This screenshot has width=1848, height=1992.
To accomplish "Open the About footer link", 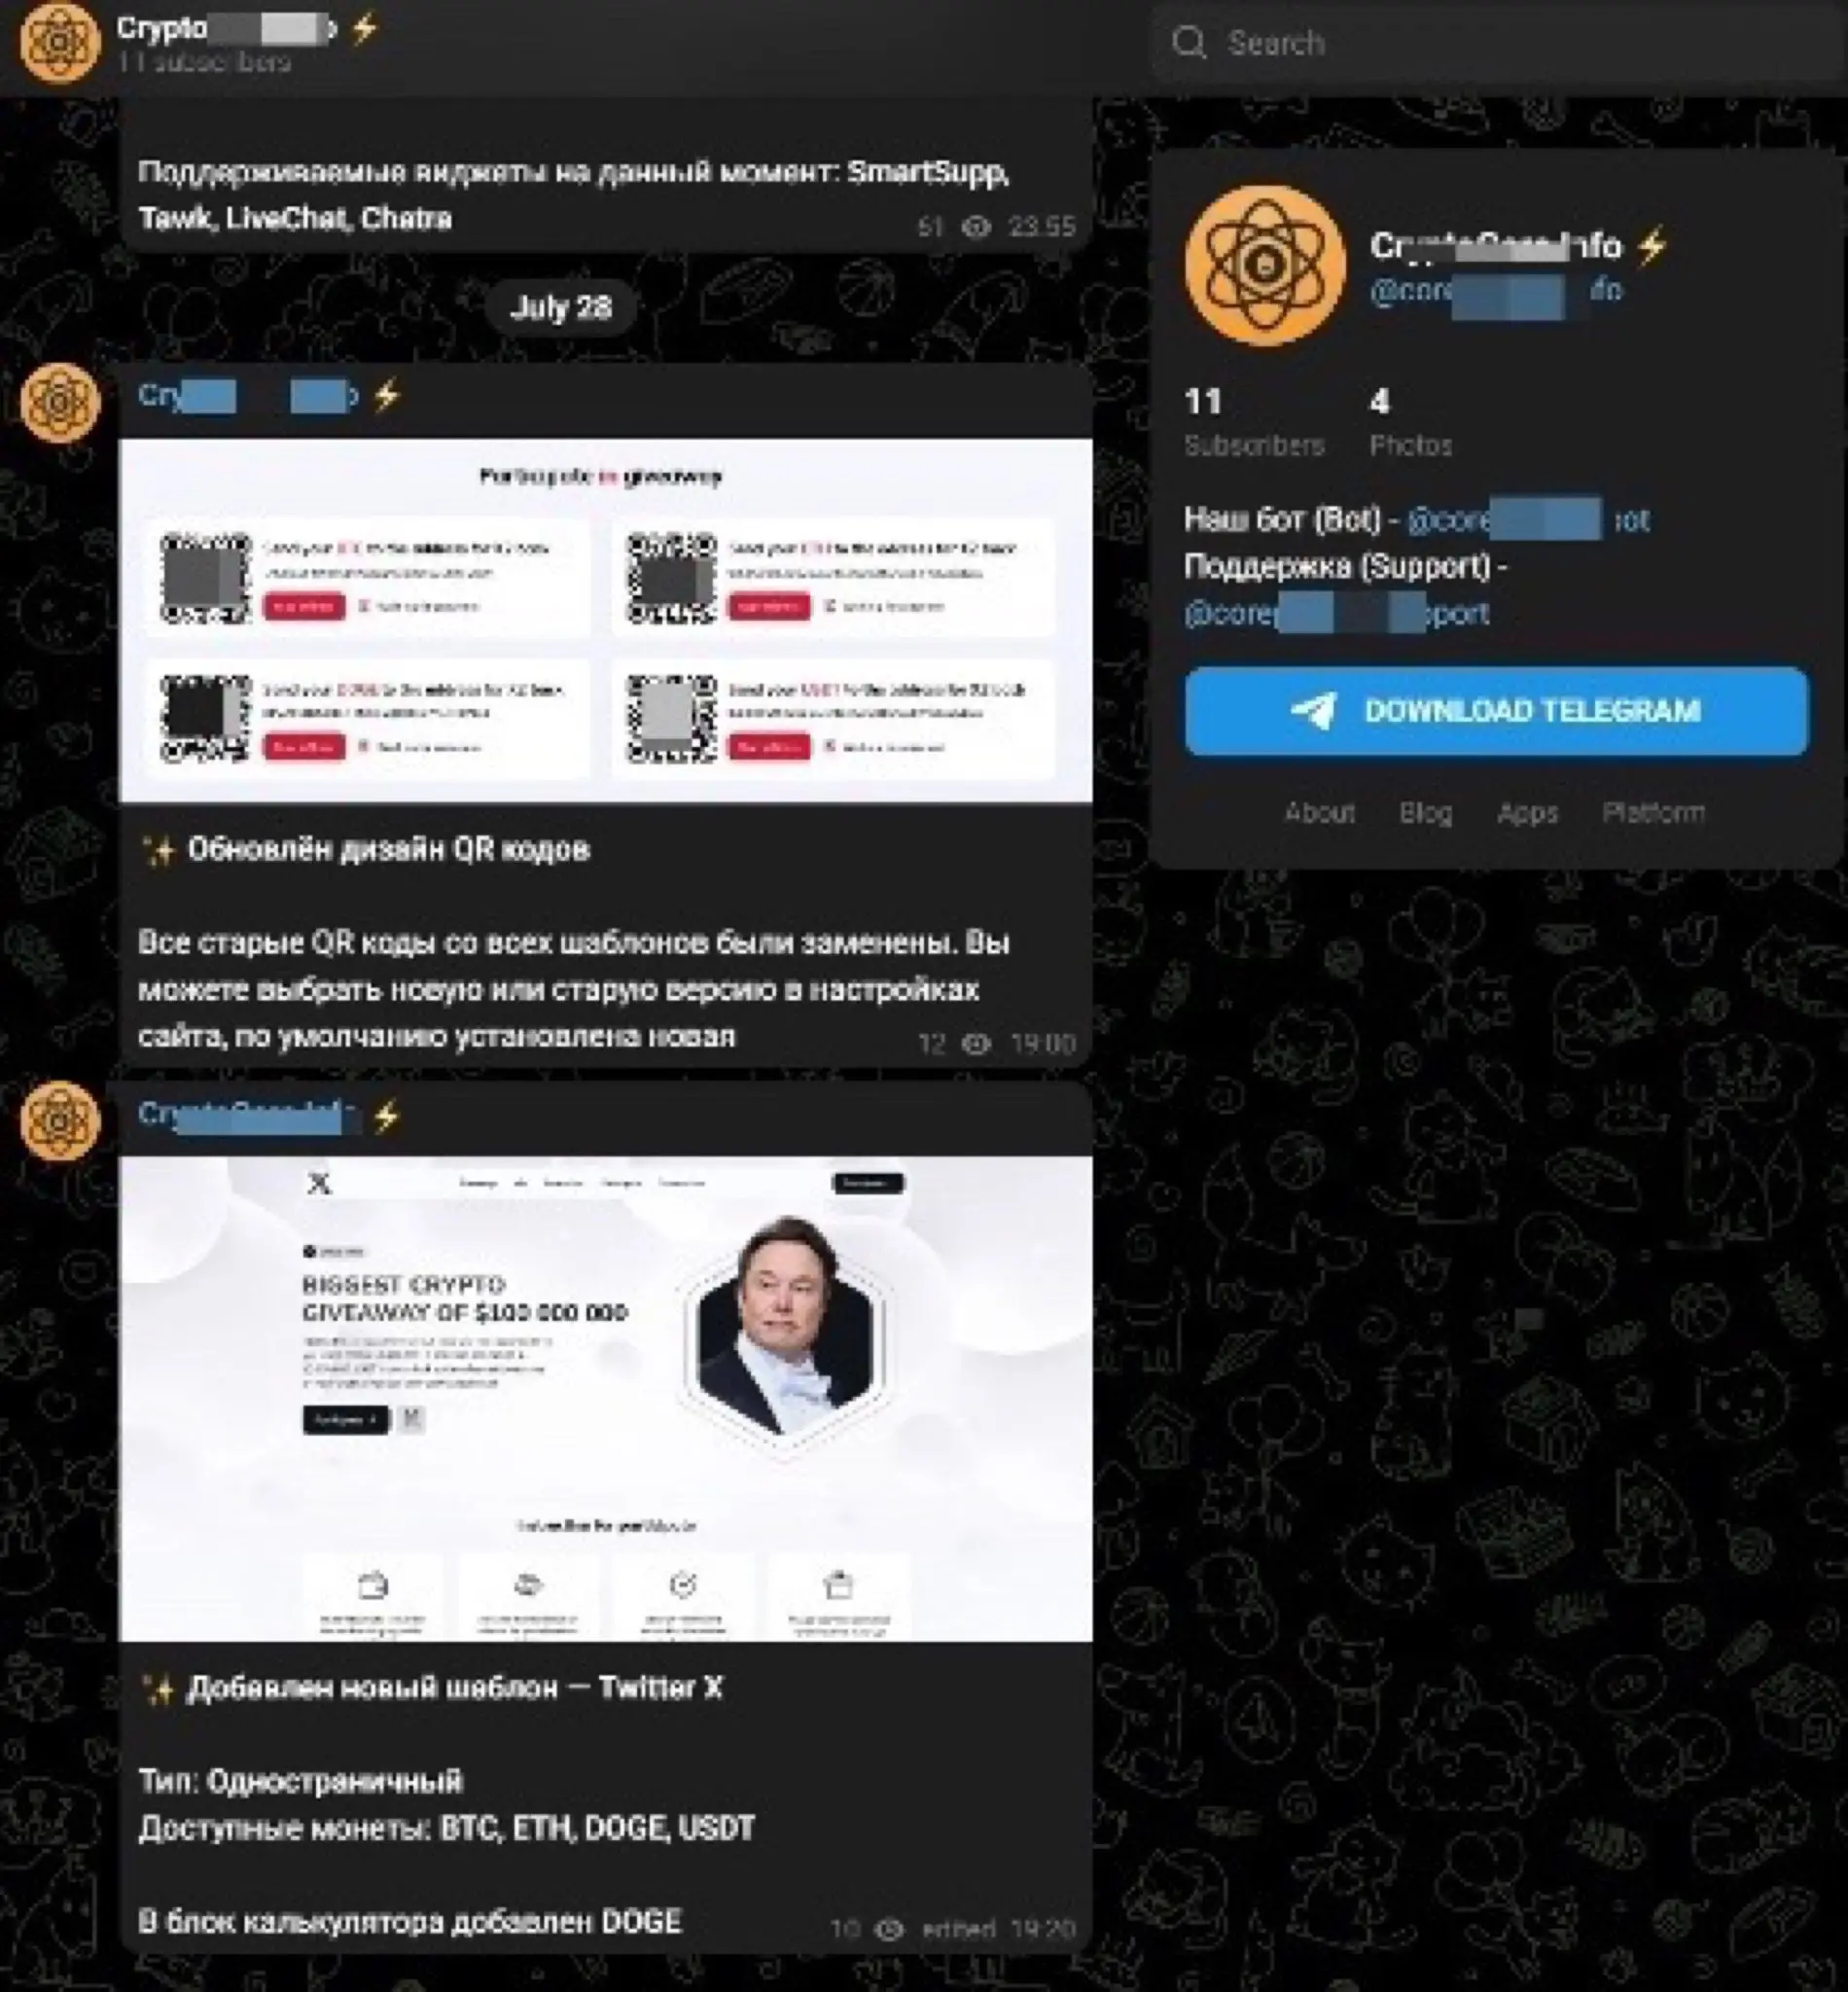I will (1320, 812).
